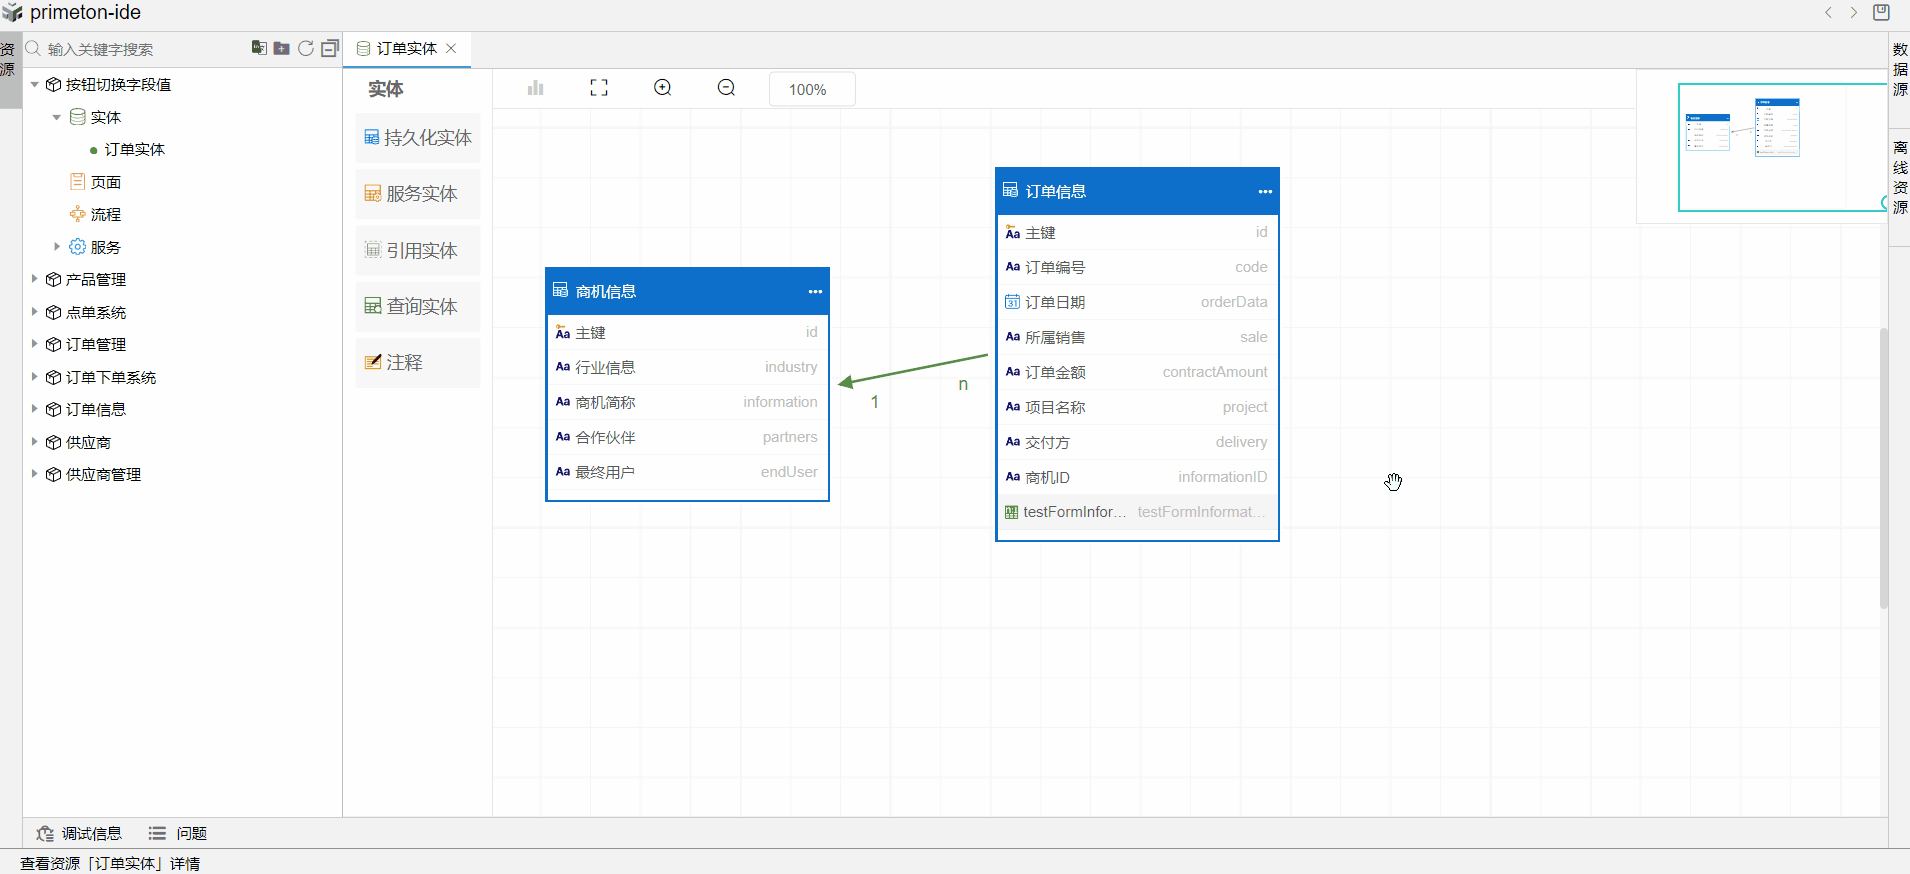Screen dimensions: 1910x874
Task: Click the minimap overview thumbnail
Action: click(1760, 145)
